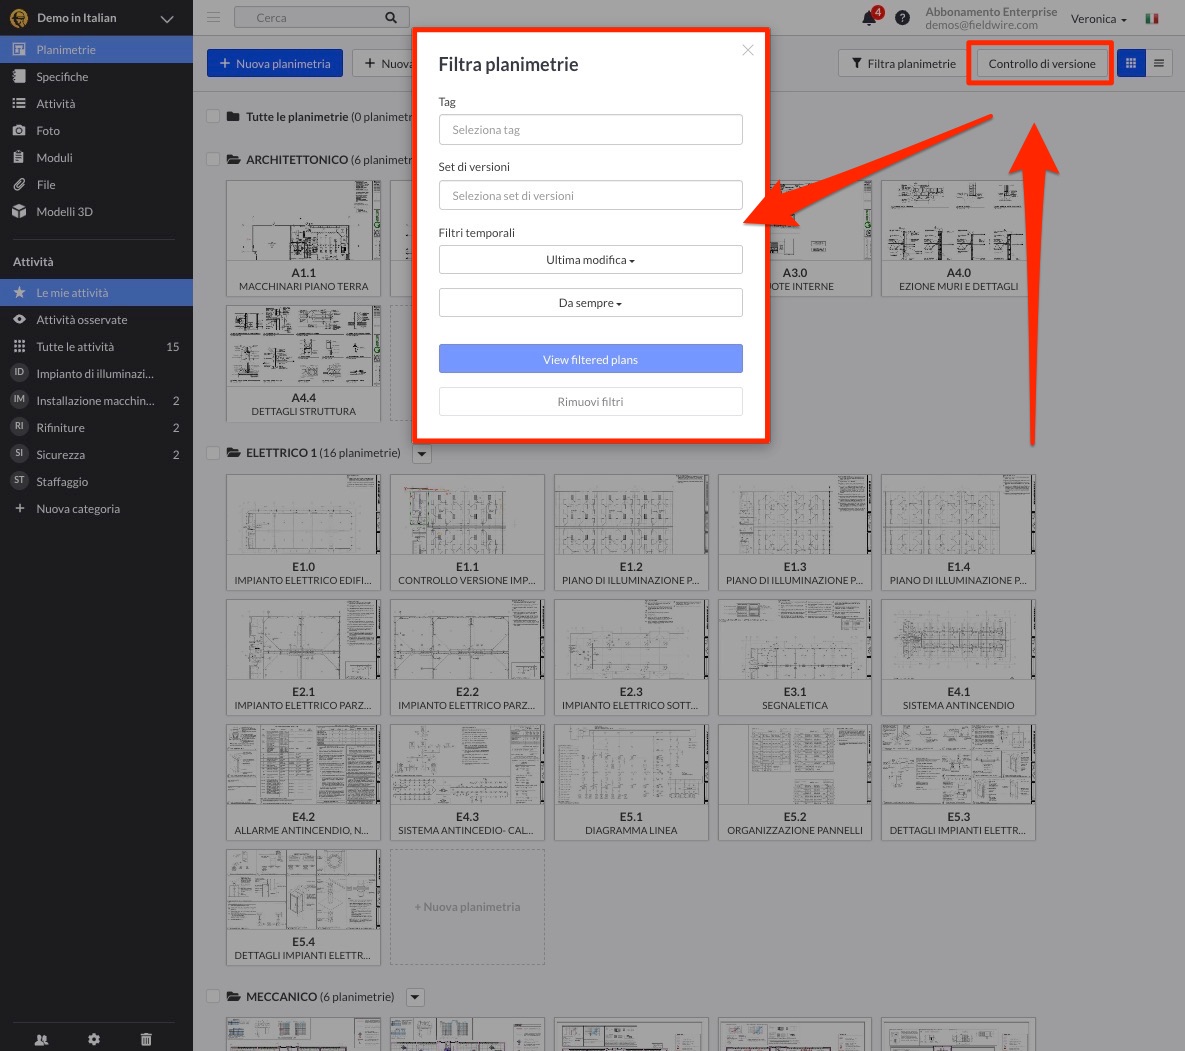
Task: Open the notifications bell icon
Action: (870, 17)
